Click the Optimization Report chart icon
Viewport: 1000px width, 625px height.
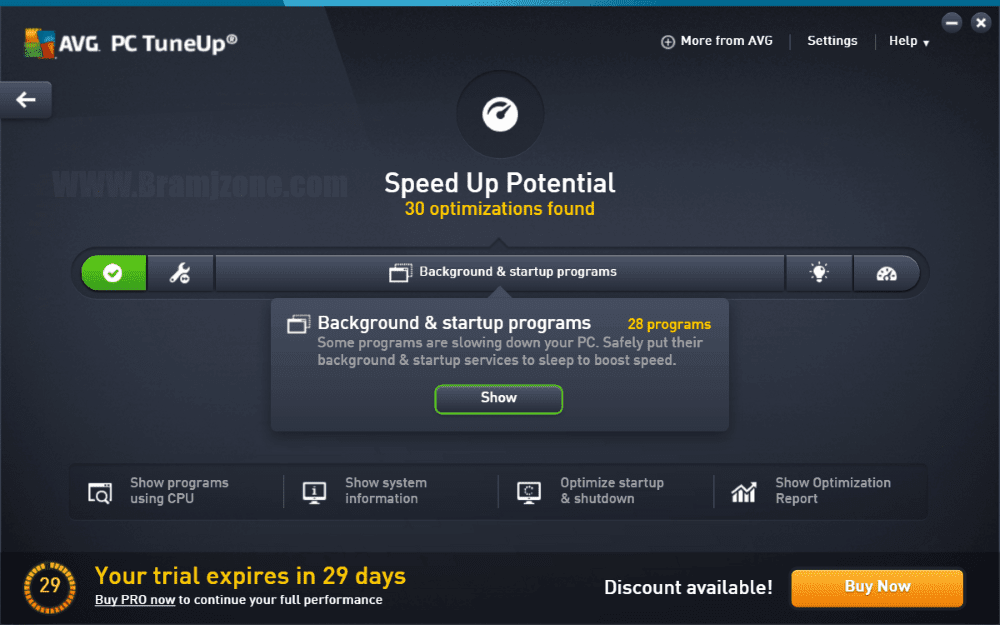pos(744,492)
